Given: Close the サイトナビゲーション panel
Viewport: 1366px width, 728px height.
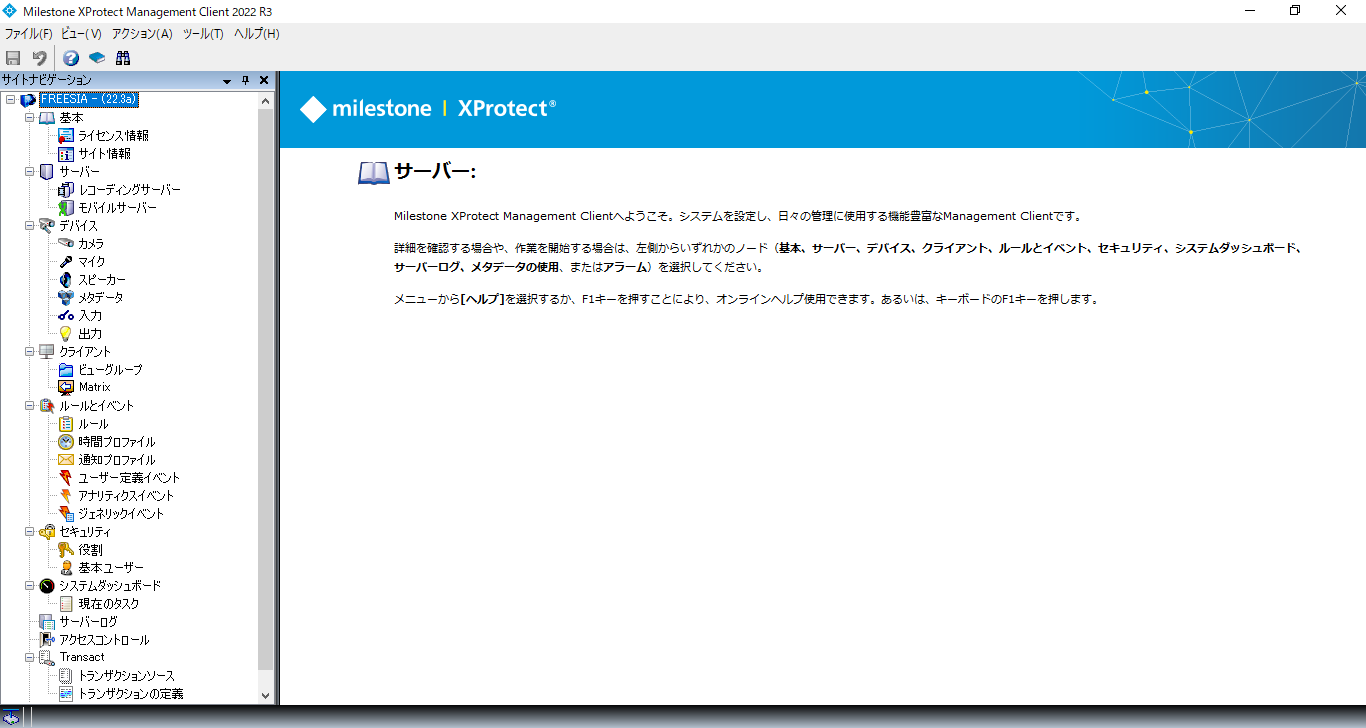Looking at the screenshot, I should (x=264, y=80).
